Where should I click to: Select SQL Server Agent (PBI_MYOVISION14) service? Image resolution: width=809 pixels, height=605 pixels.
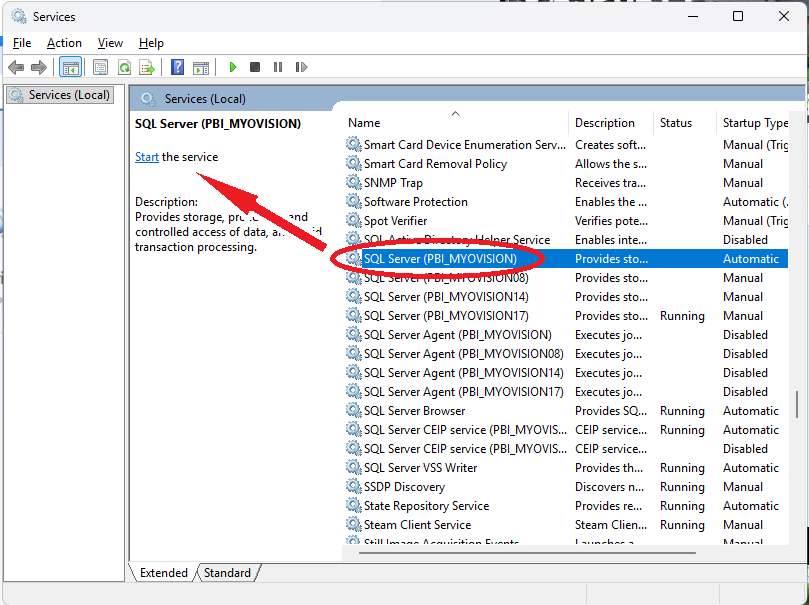pos(464,373)
